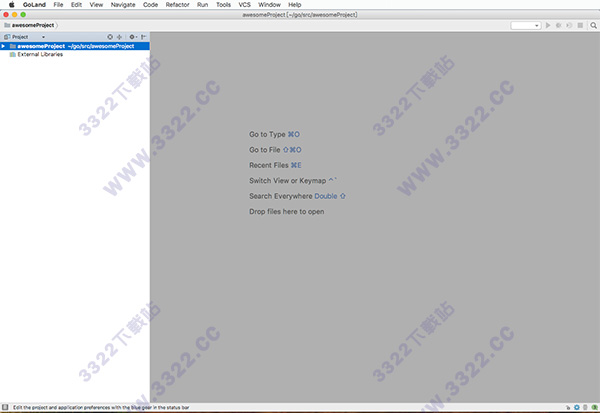Open the Apple menu

pyautogui.click(x=11, y=5)
